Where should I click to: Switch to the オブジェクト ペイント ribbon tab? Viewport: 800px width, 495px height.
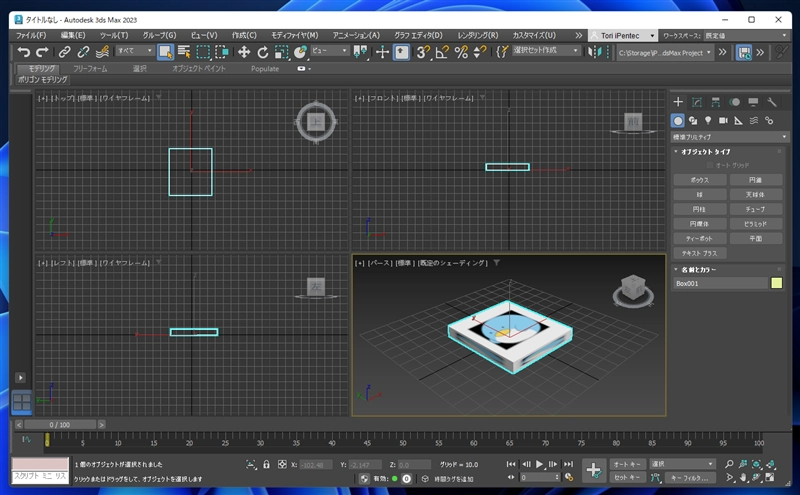coord(198,68)
